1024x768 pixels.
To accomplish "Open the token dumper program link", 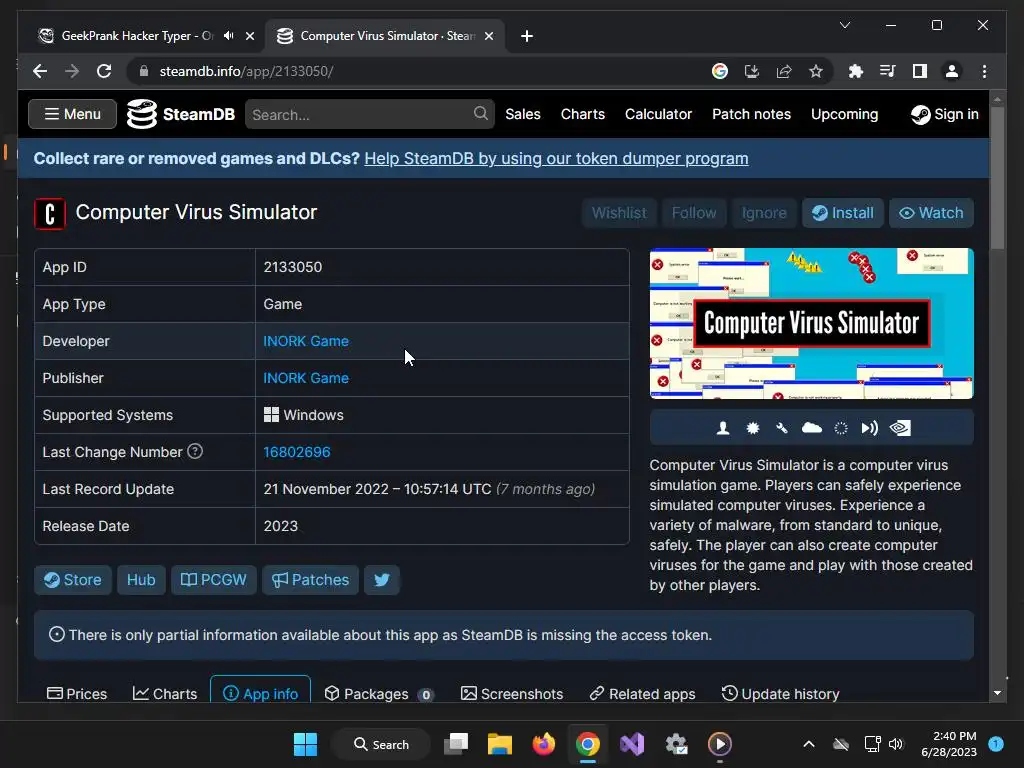I will tap(556, 159).
